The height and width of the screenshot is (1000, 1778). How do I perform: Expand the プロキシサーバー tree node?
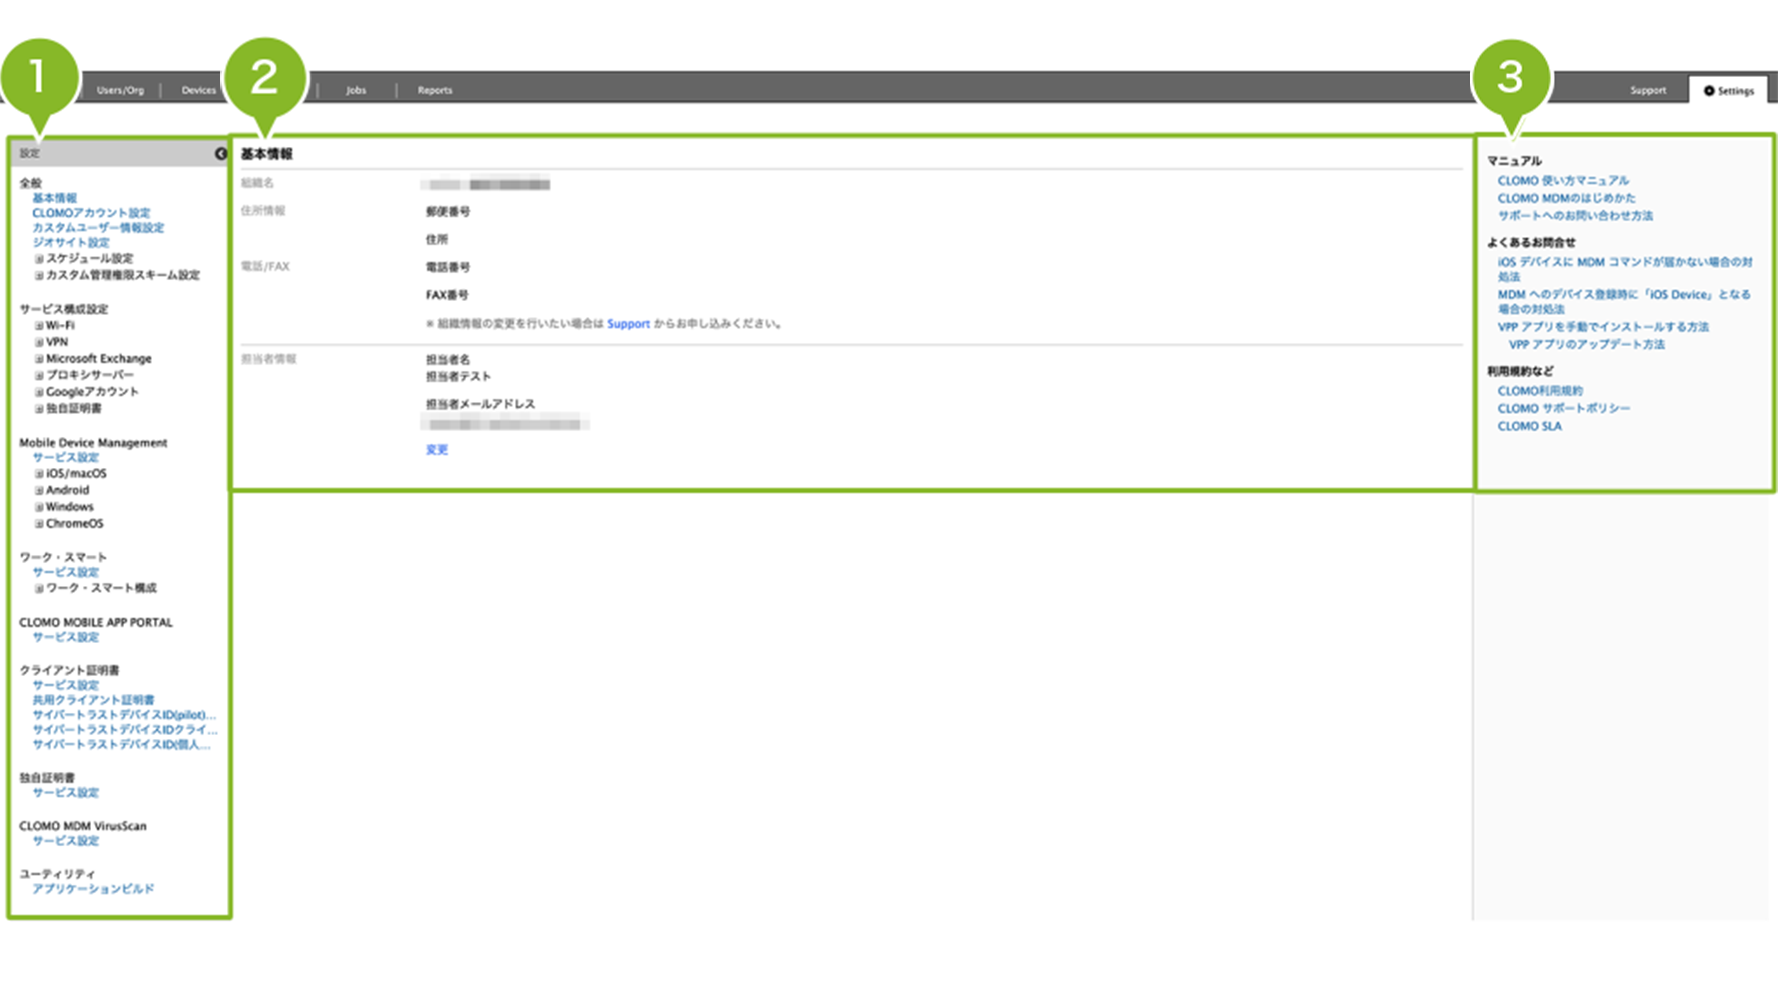(x=39, y=375)
